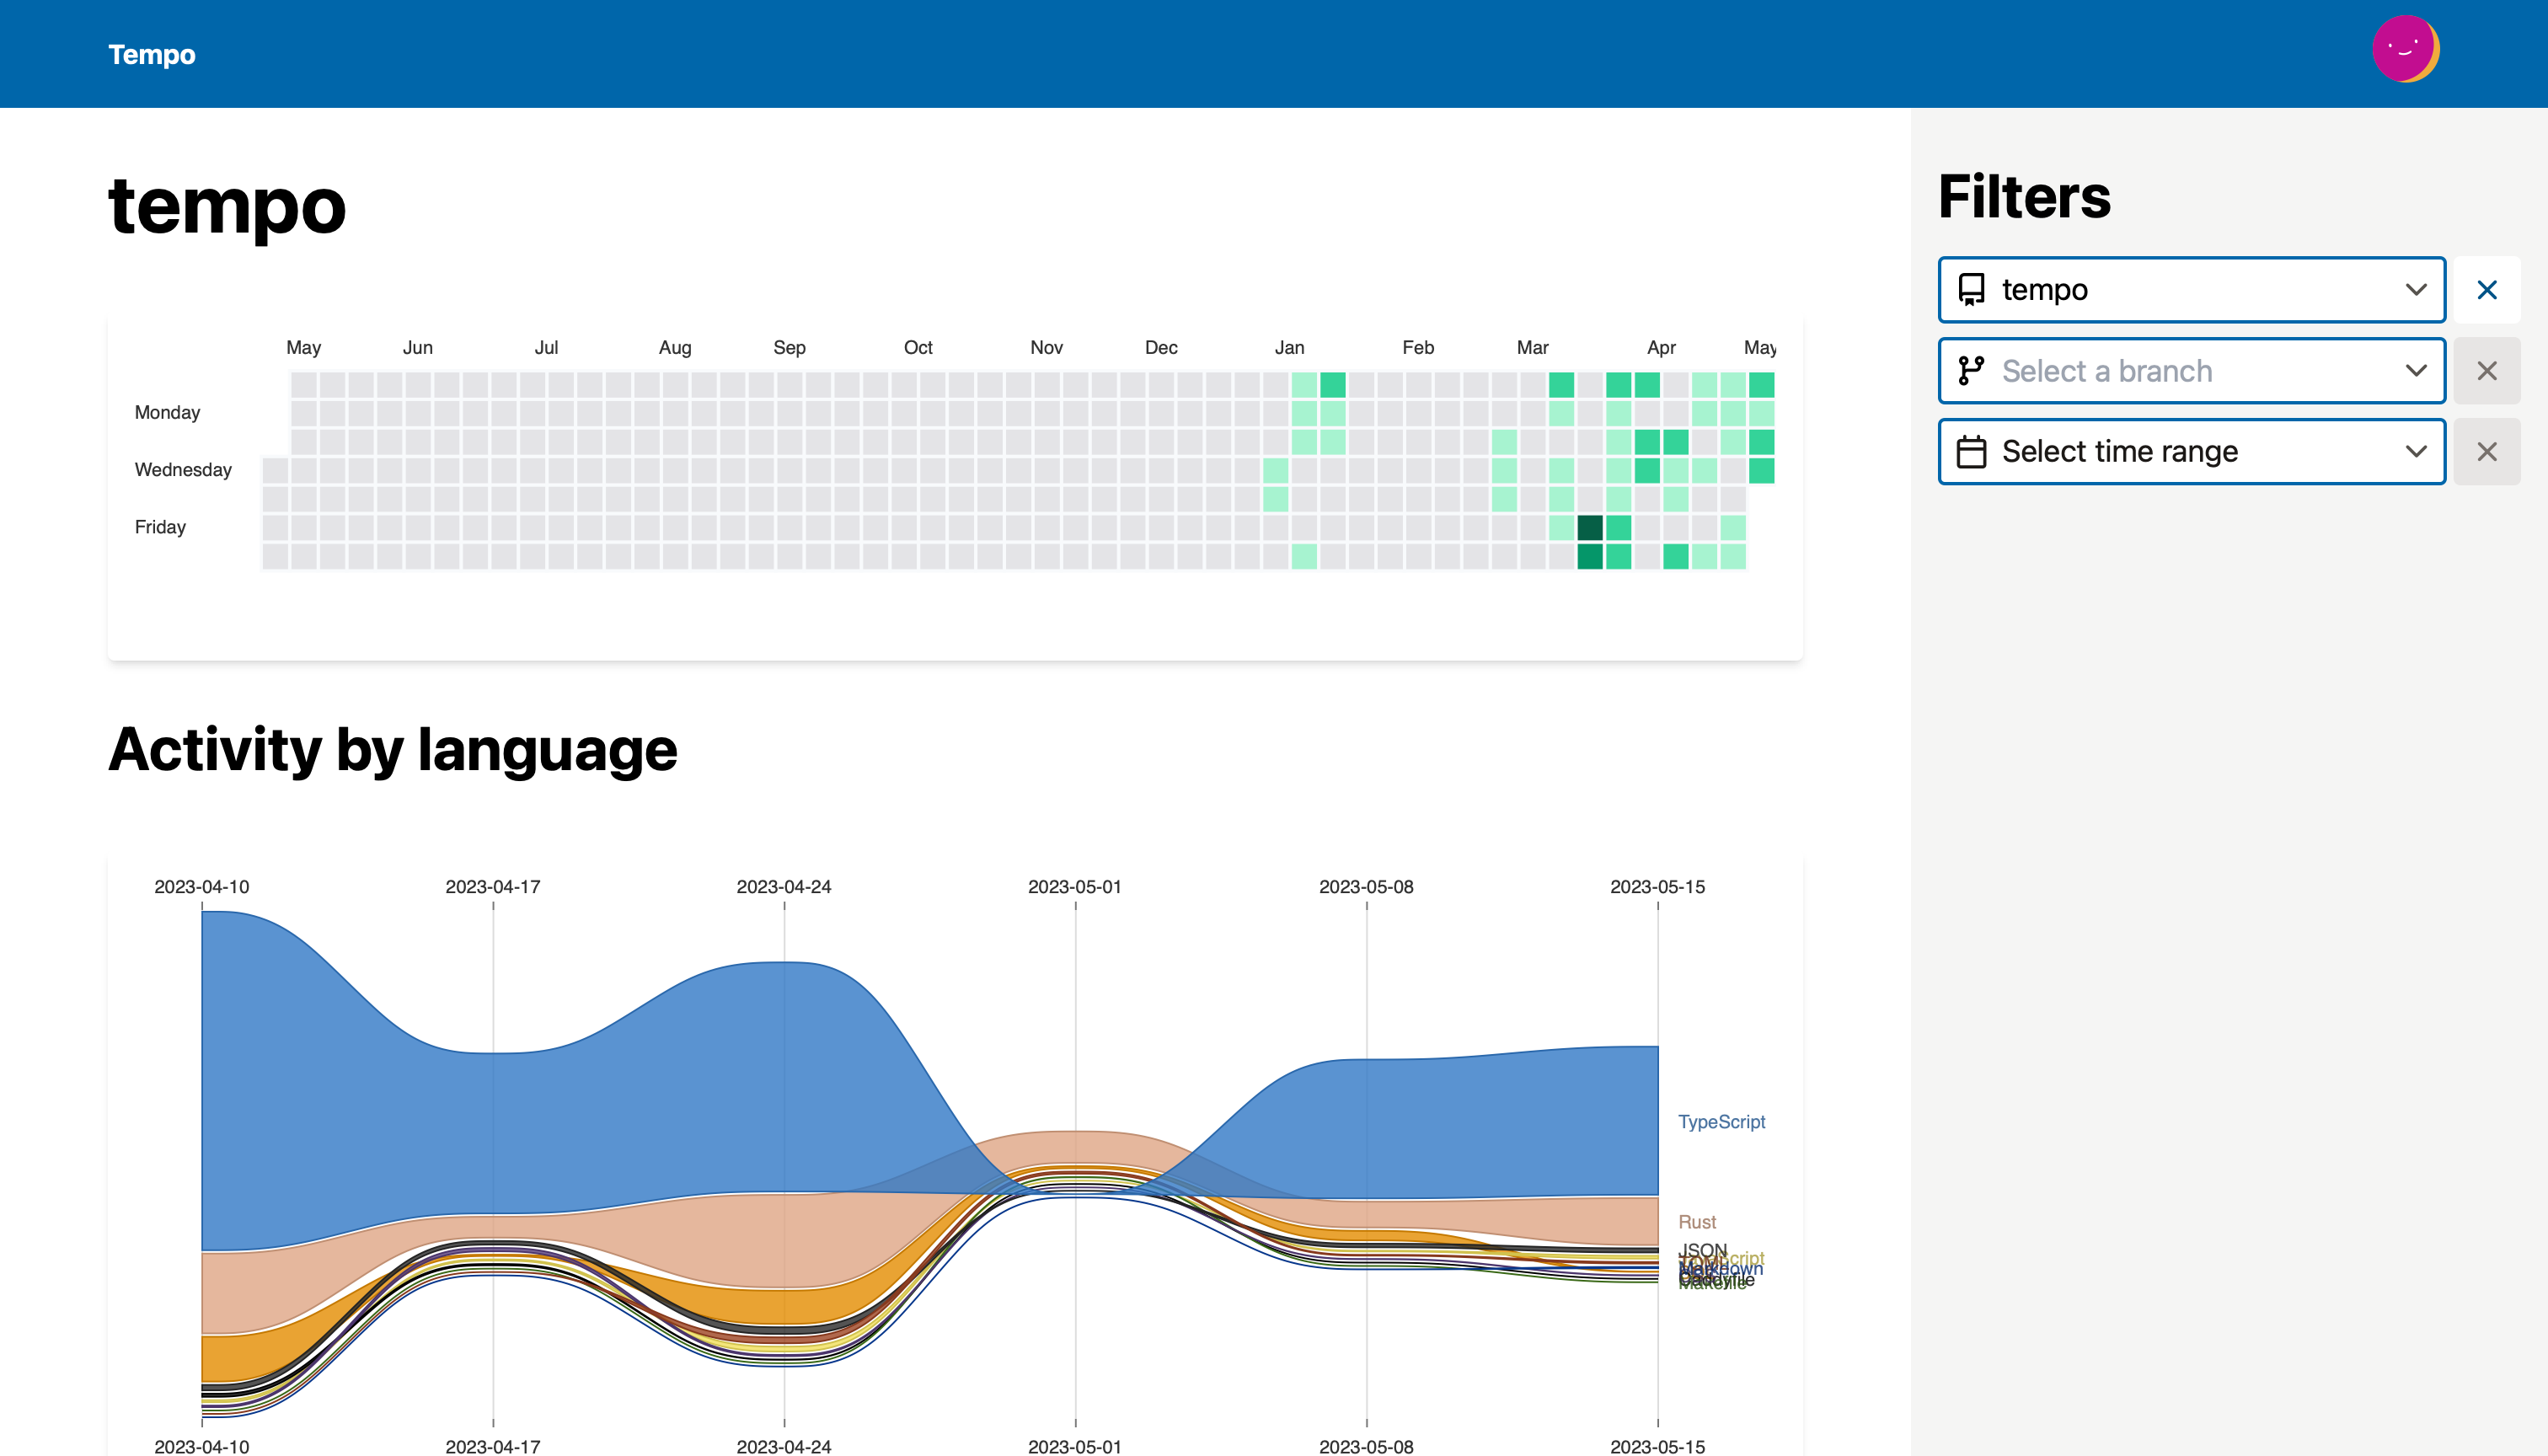Viewport: 2548px width, 1456px height.
Task: Click the calendar icon in time range filter
Action: [1971, 452]
